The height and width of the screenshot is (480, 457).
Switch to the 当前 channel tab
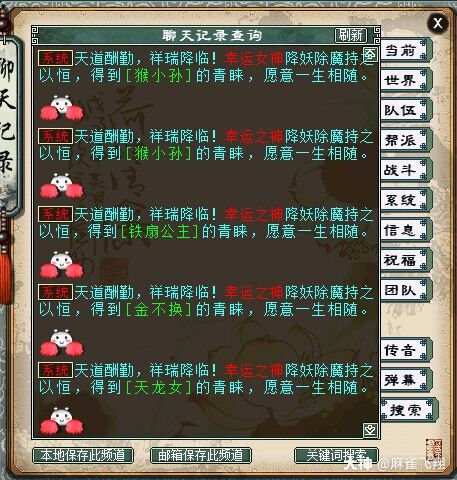click(405, 50)
